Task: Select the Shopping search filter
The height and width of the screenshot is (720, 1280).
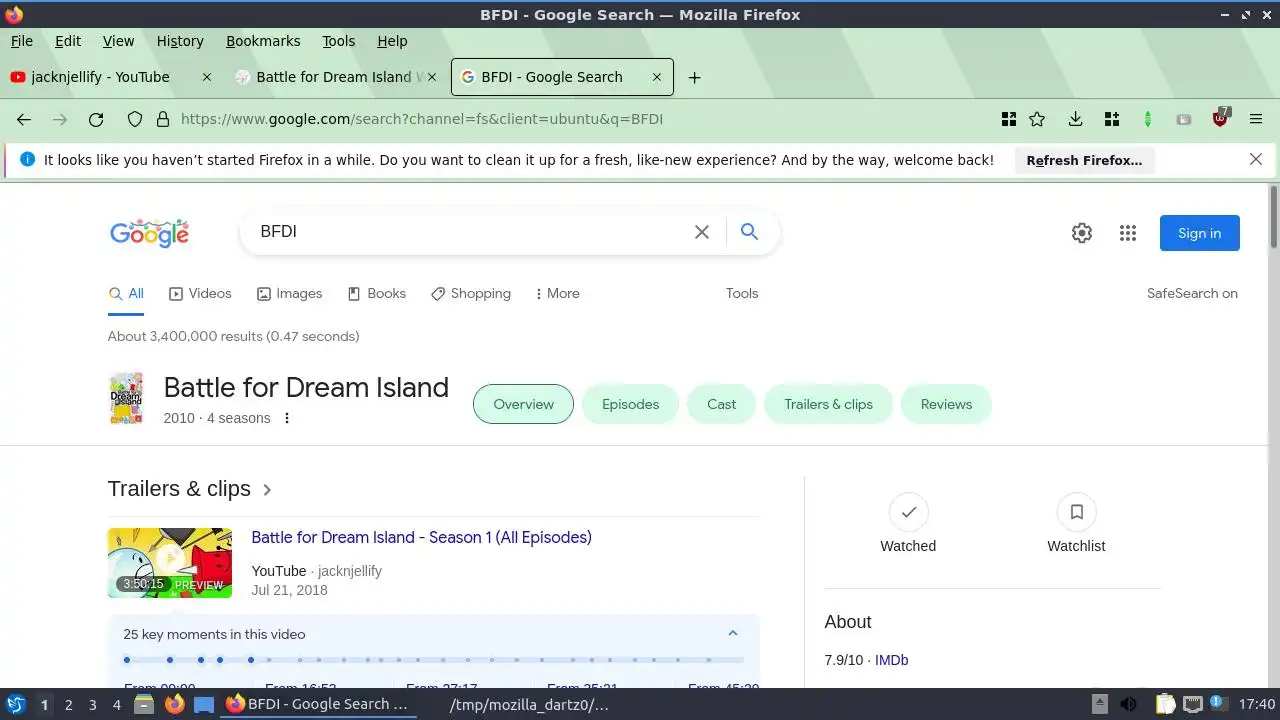Action: (470, 293)
